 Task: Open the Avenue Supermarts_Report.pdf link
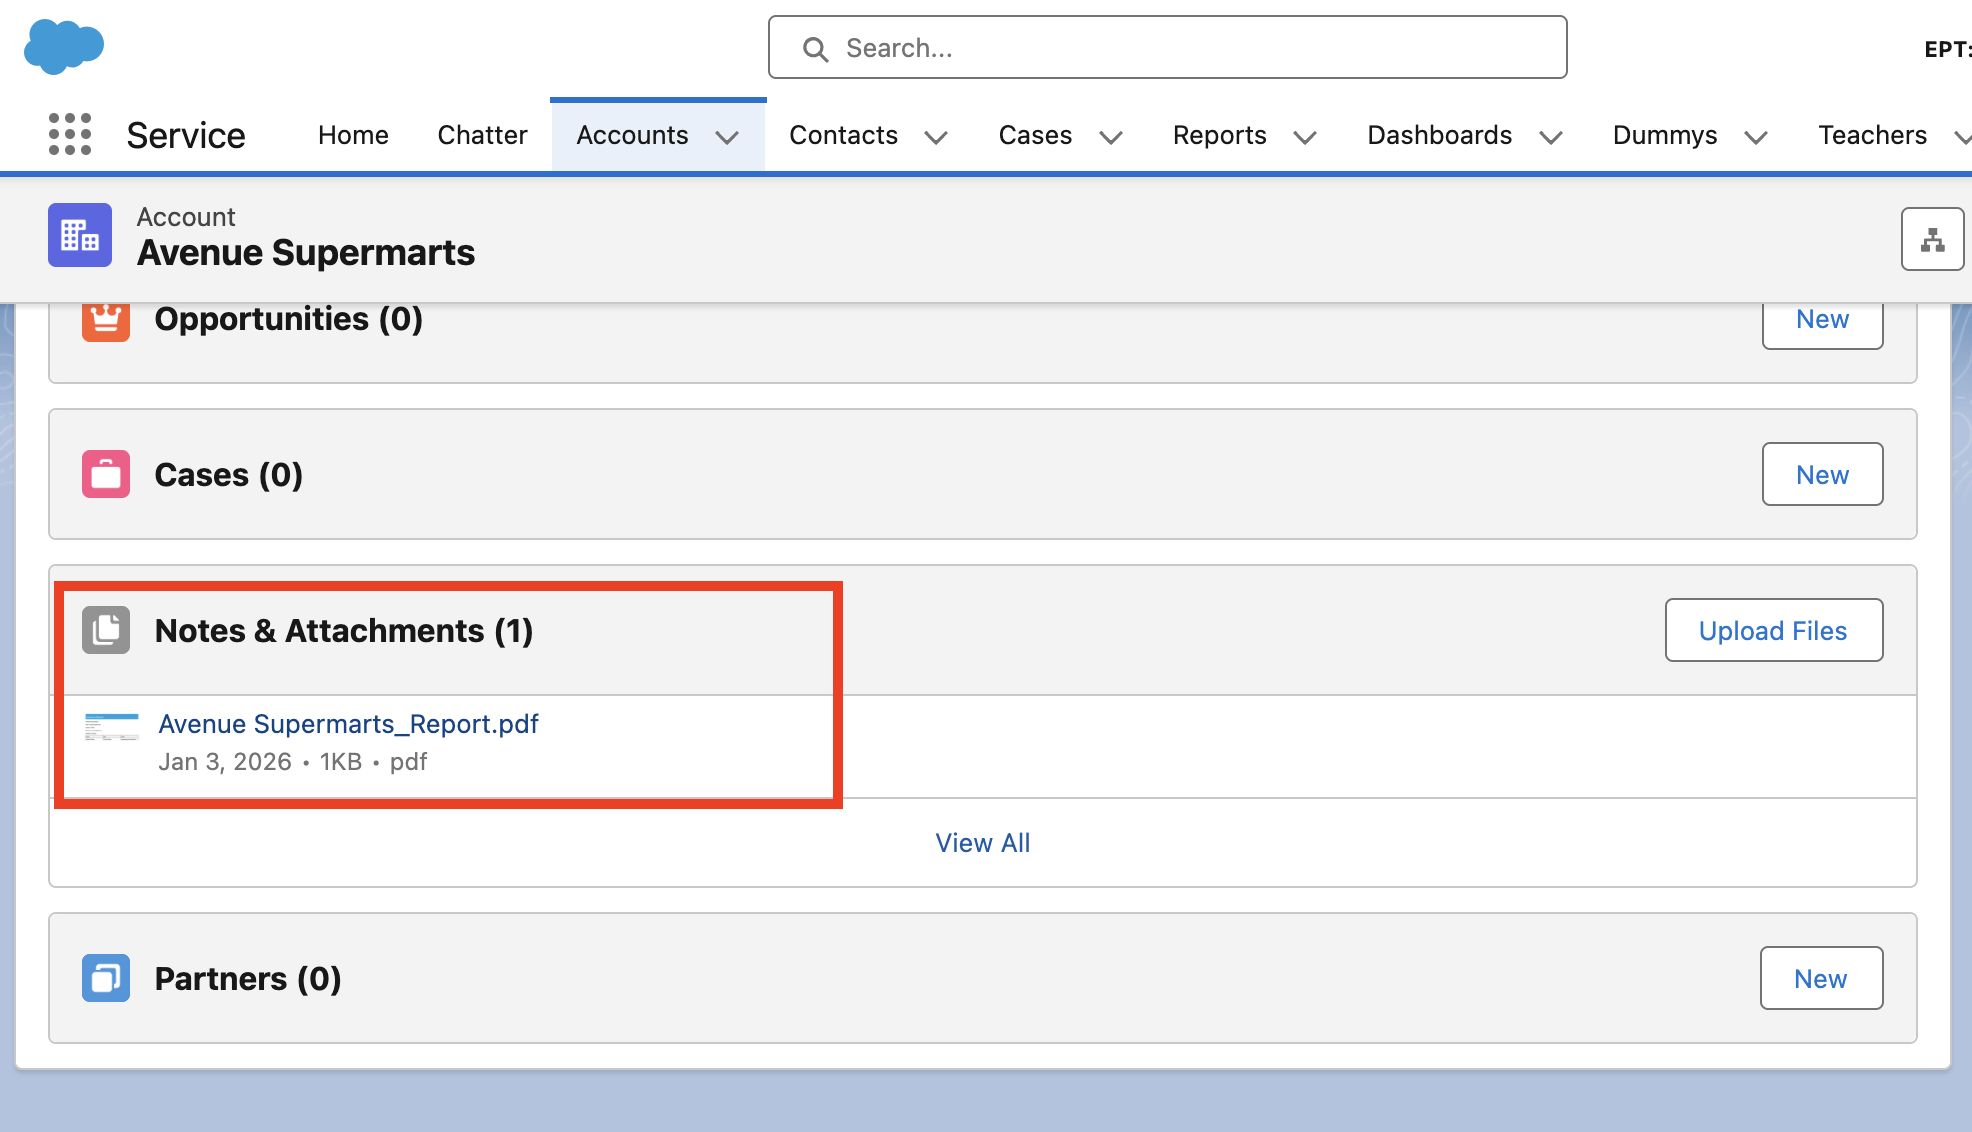(x=348, y=724)
